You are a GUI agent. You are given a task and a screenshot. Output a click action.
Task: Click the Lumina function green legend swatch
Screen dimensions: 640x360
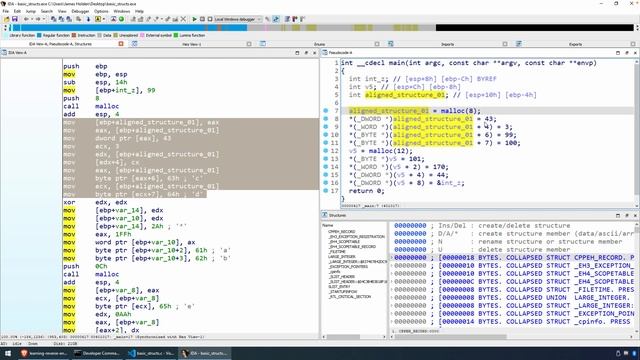(176, 36)
